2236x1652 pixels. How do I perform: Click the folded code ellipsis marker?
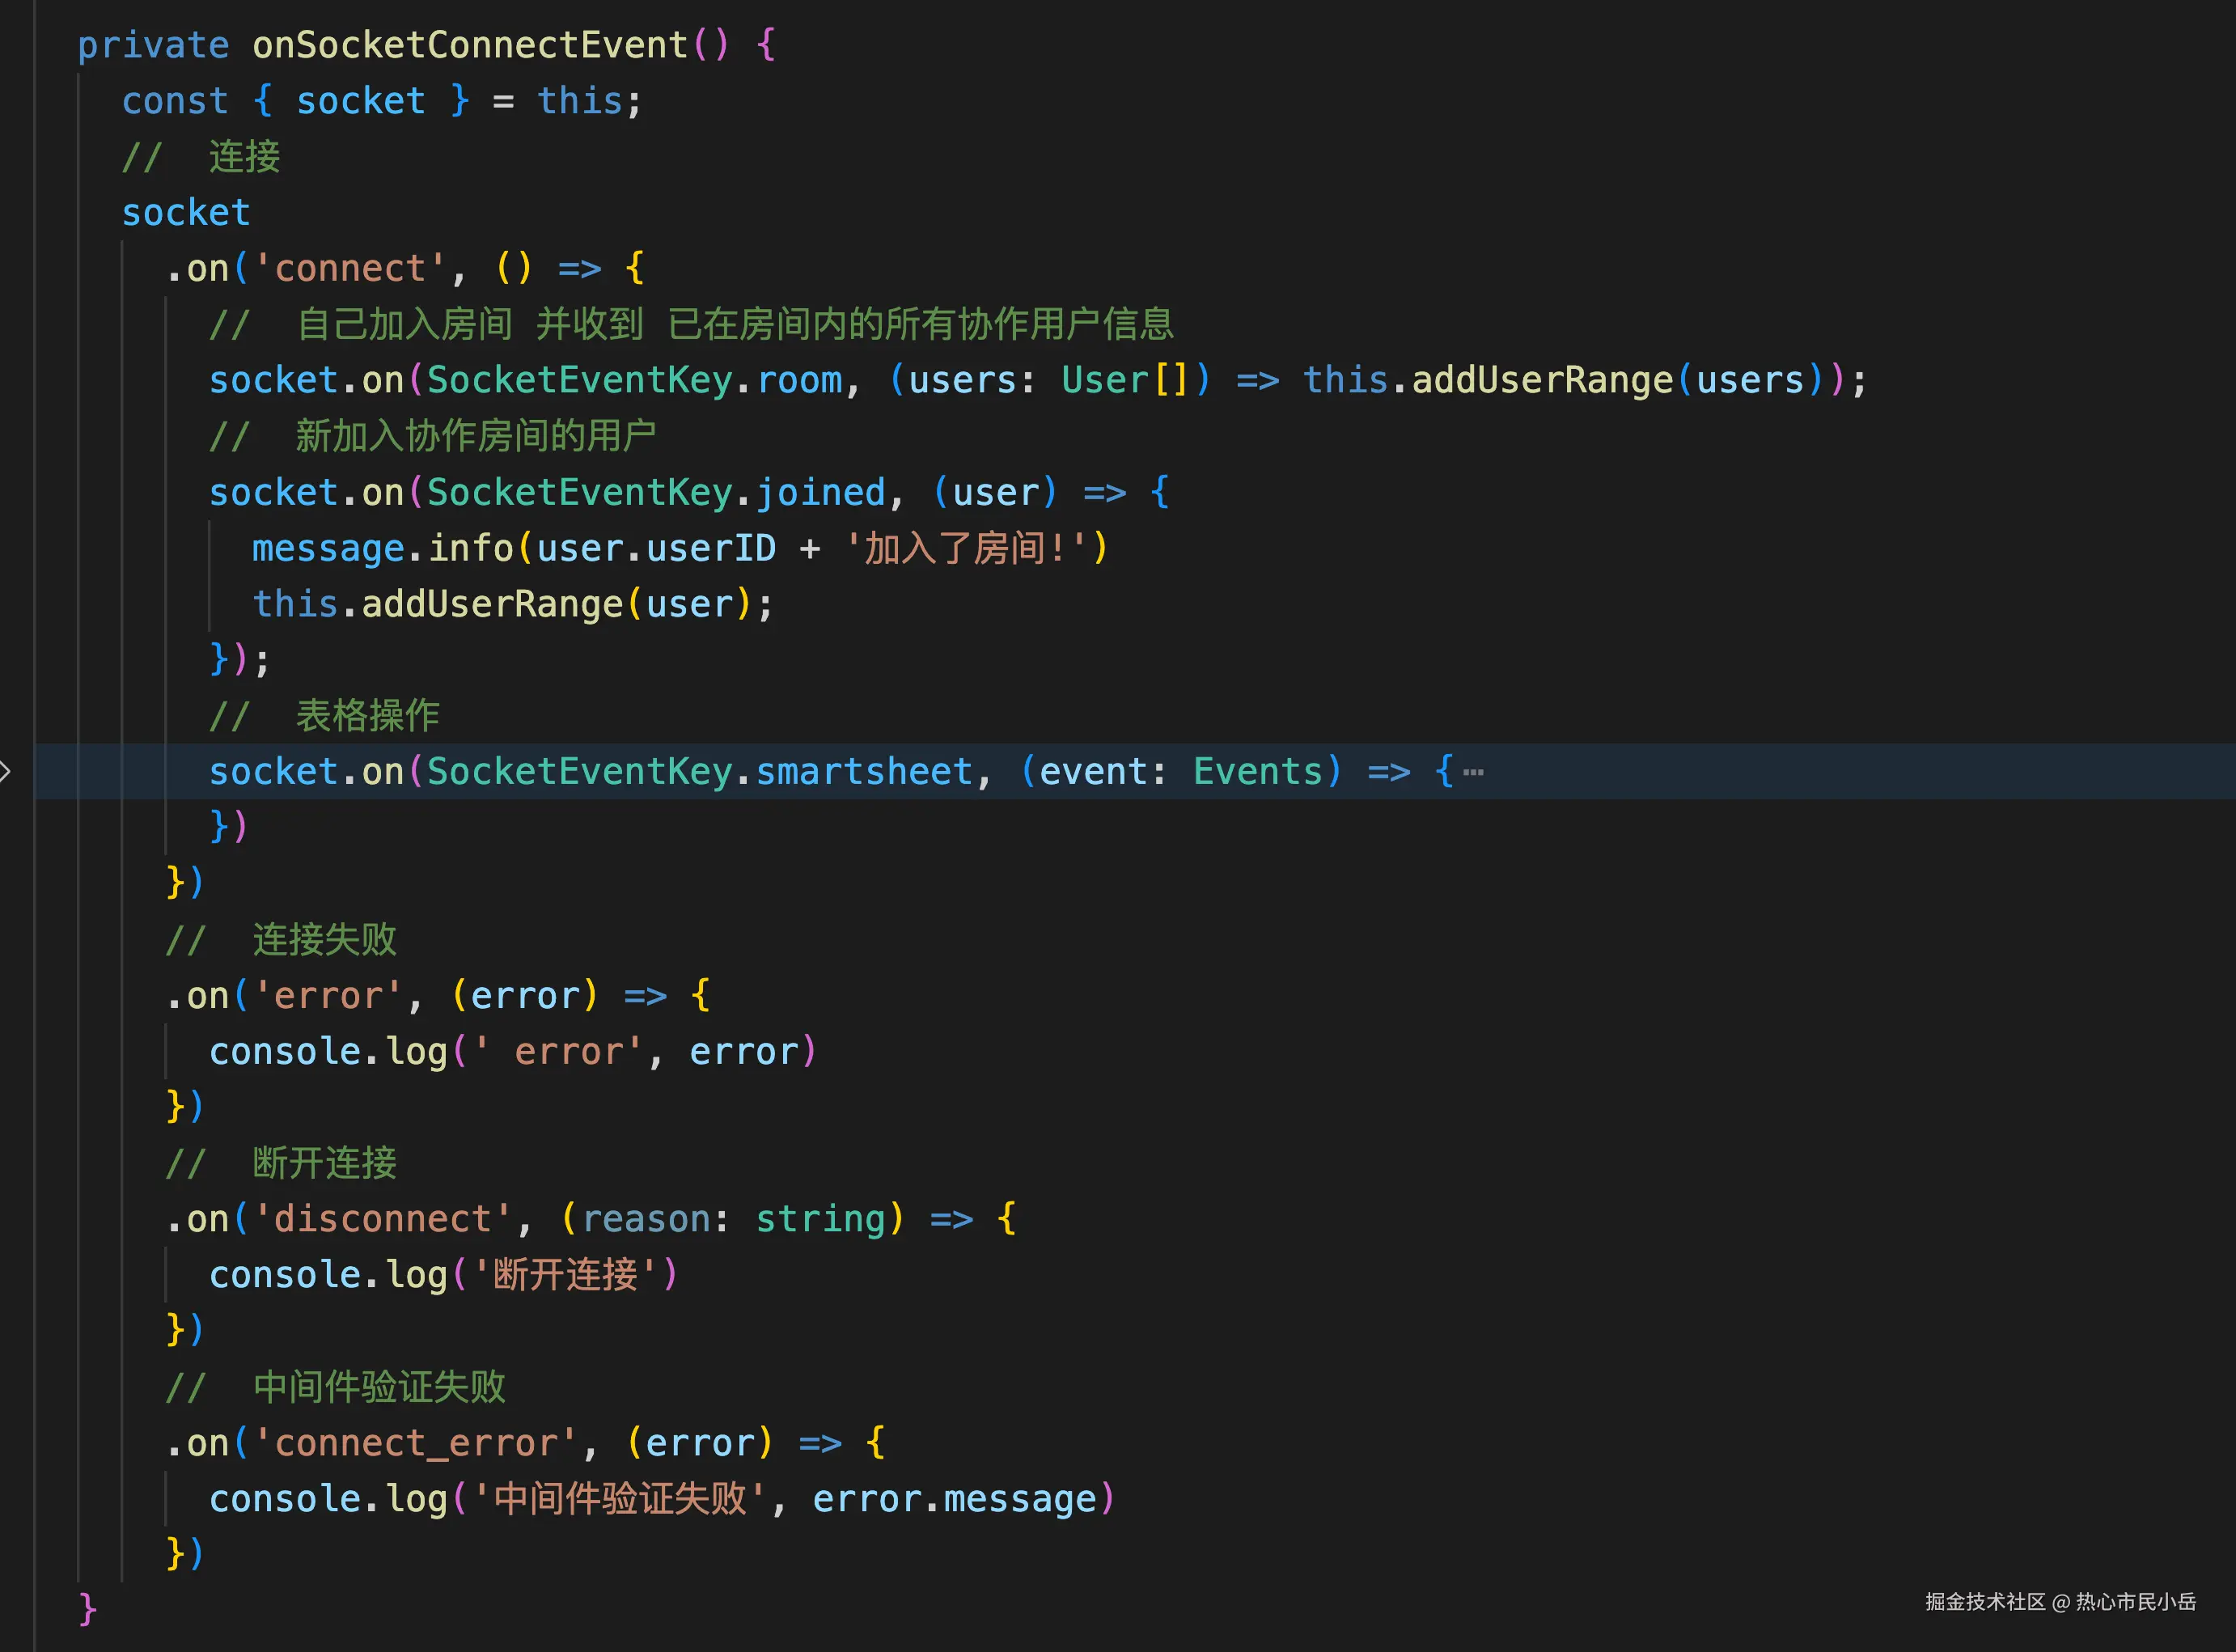pos(1473,772)
